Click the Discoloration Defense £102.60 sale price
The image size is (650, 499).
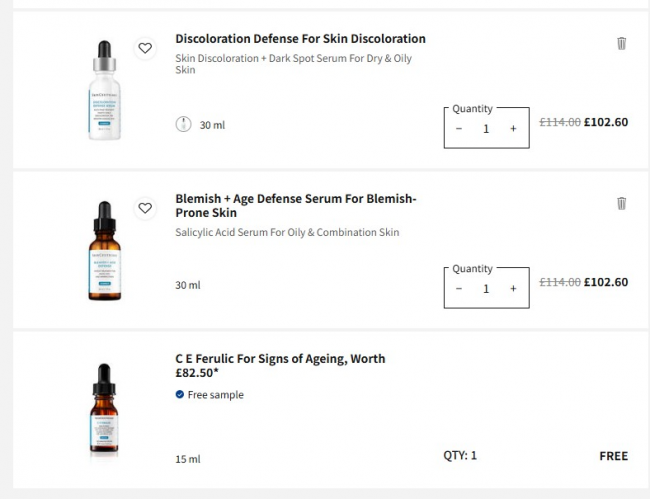pos(606,123)
